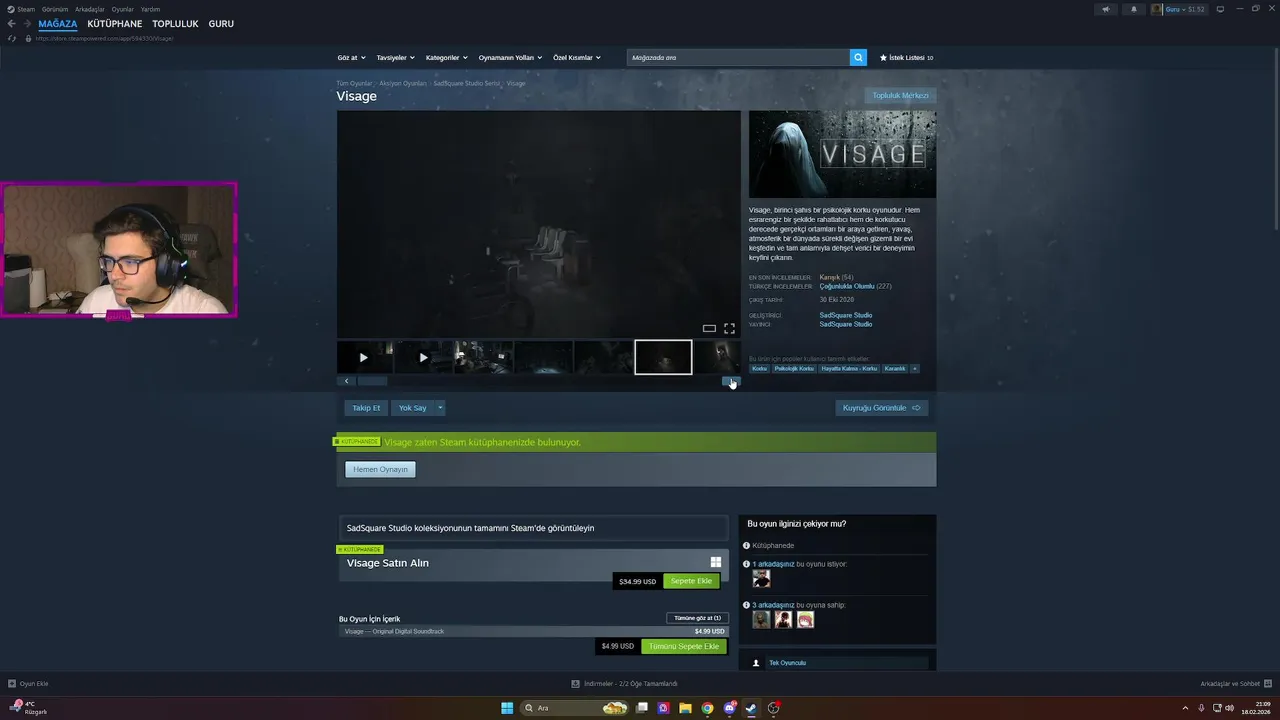
Task: Expand the Kategoriler menu
Action: click(x=446, y=58)
